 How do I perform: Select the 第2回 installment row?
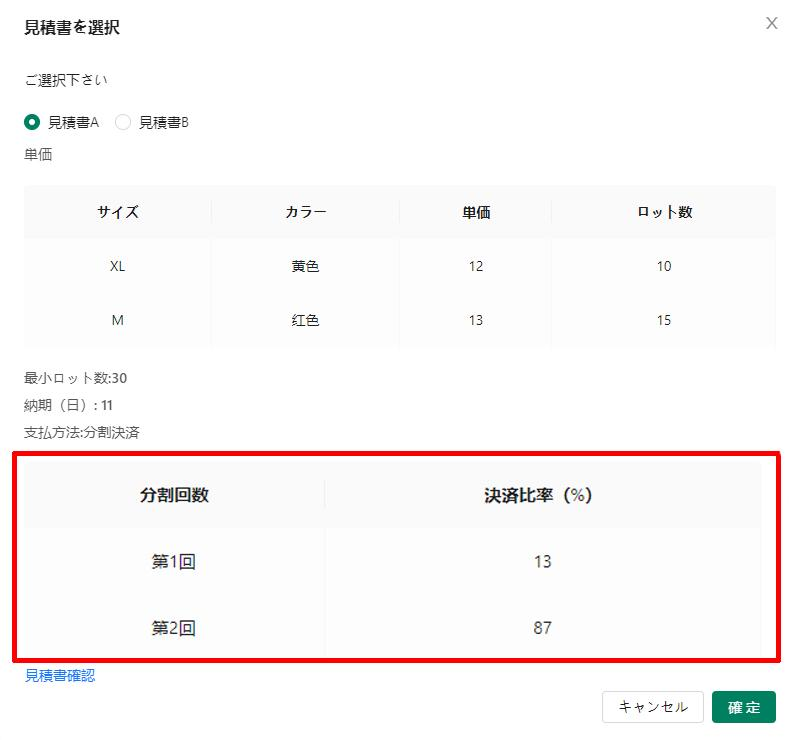pos(174,628)
